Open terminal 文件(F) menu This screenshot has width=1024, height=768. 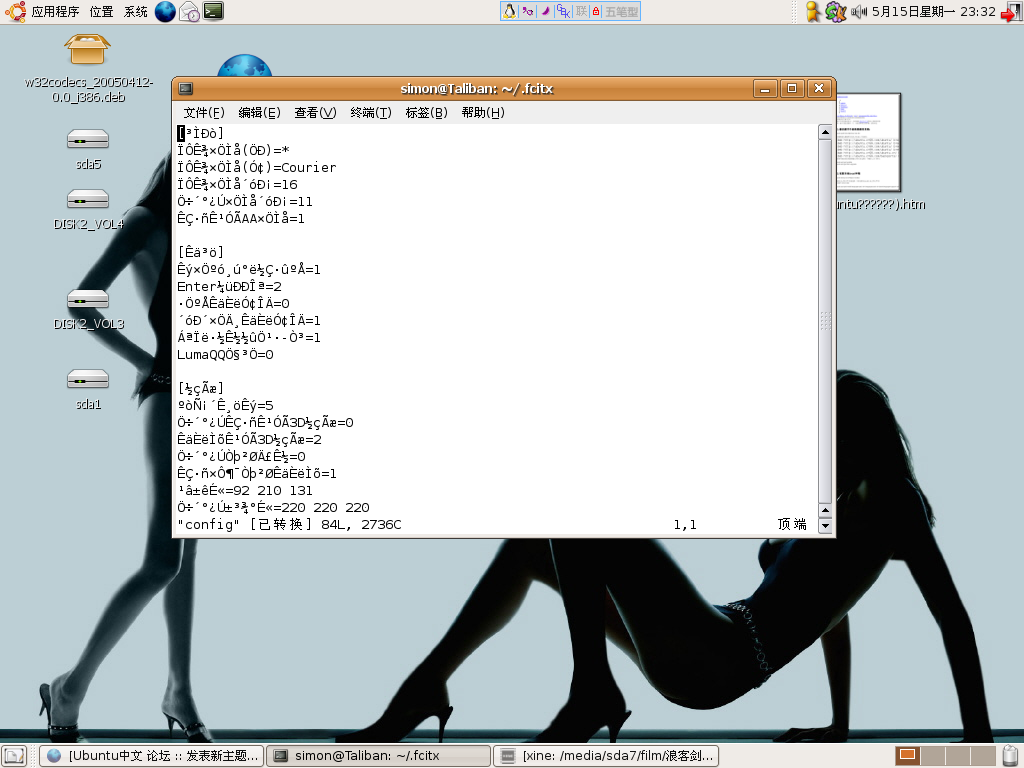(204, 112)
